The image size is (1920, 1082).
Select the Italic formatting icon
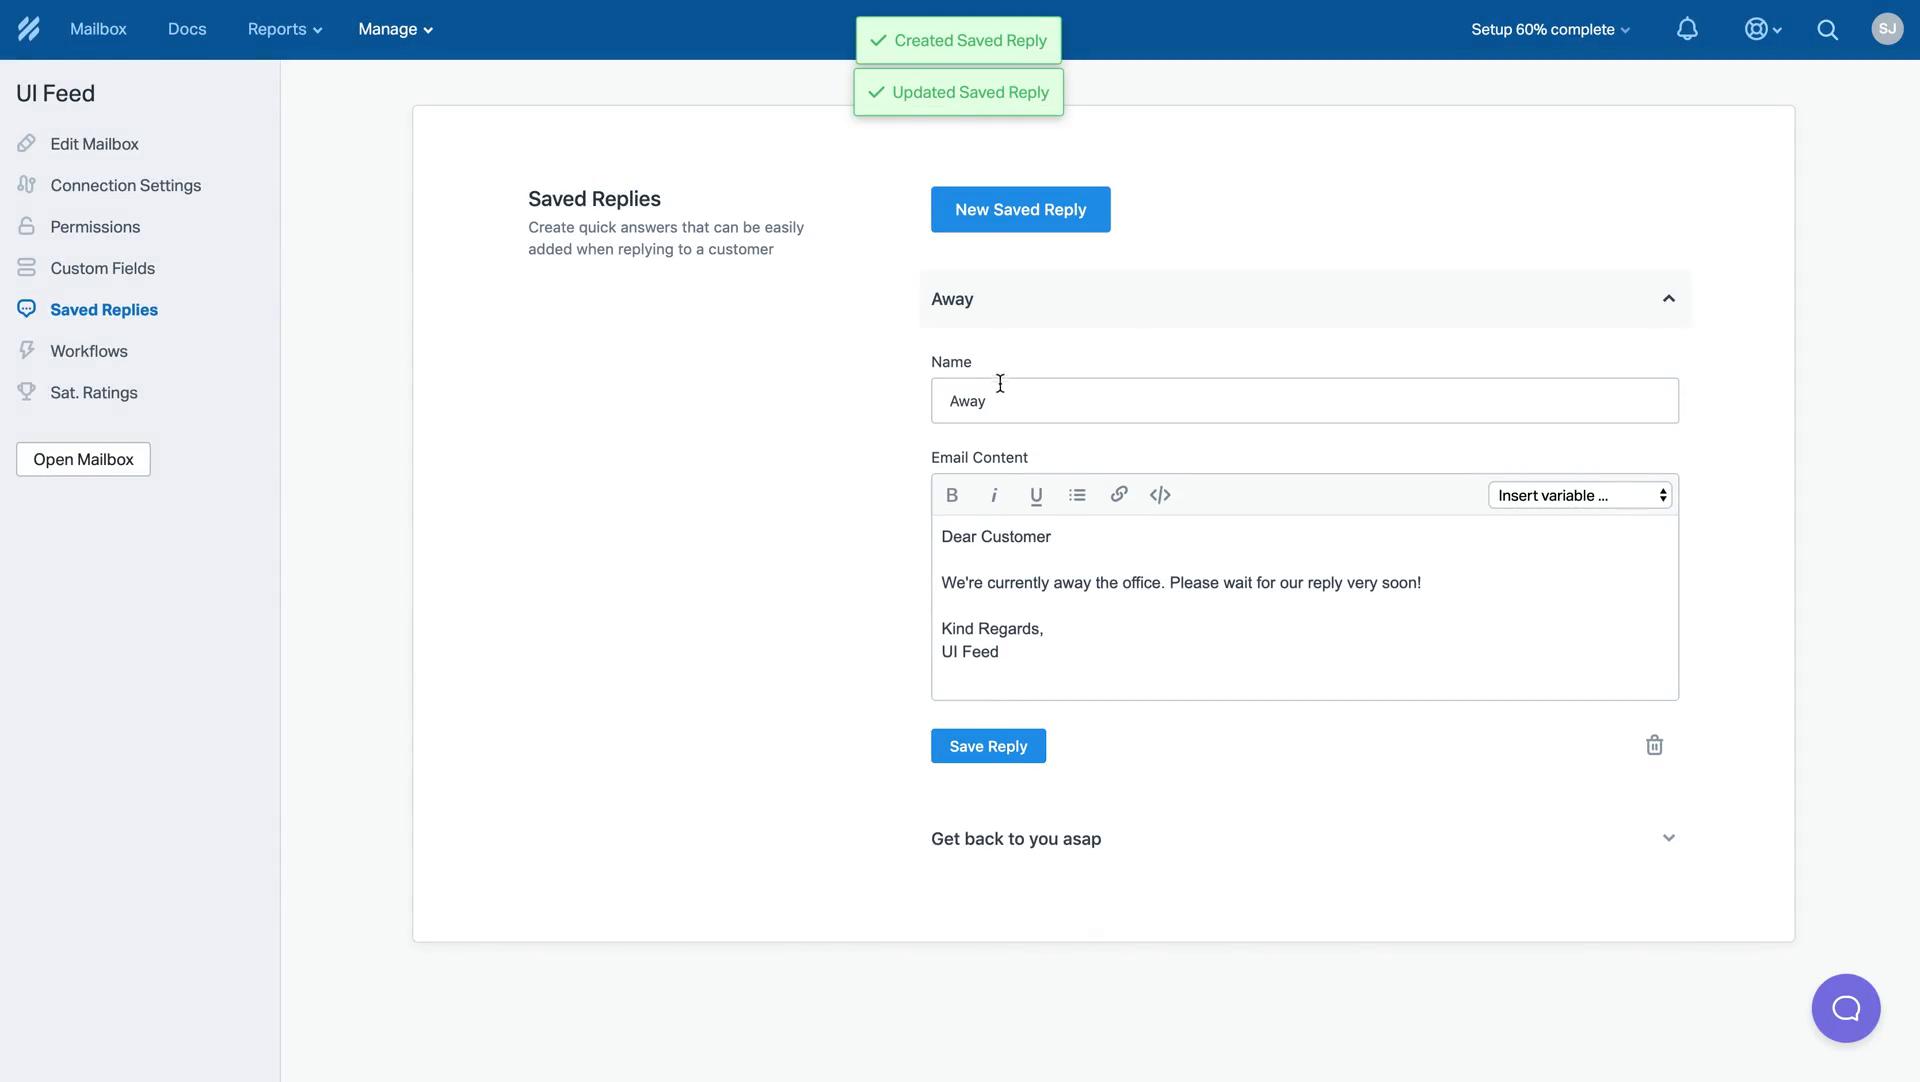(993, 493)
